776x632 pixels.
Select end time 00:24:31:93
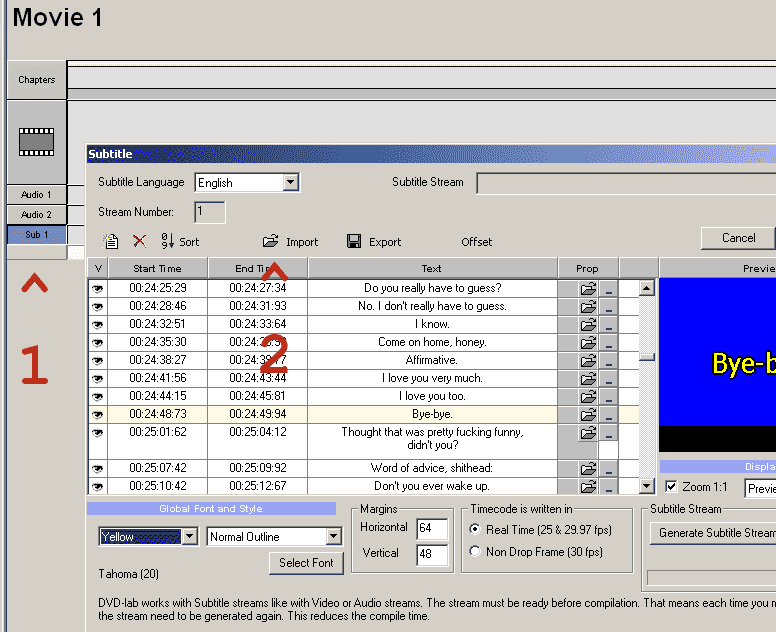tap(258, 306)
